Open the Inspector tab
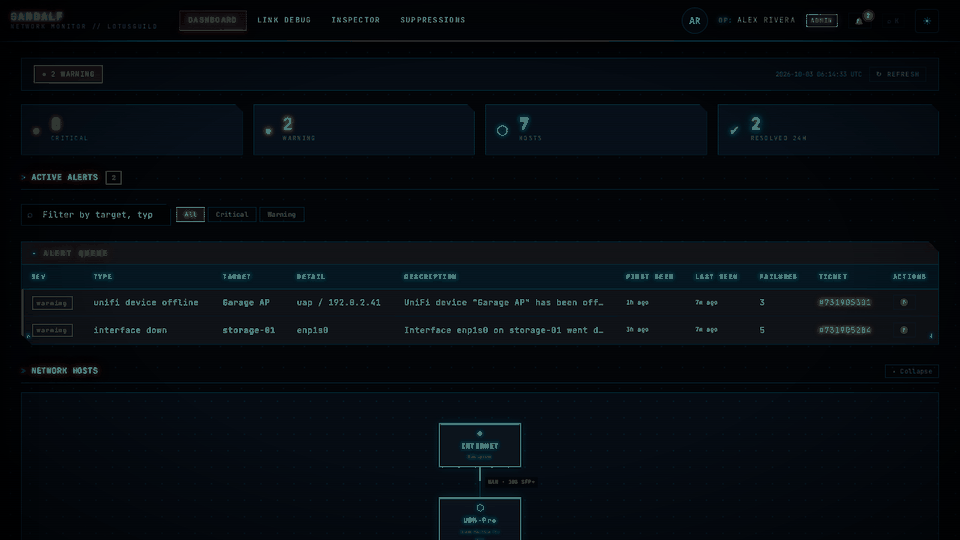Screen dimensions: 960x540 coord(356,20)
